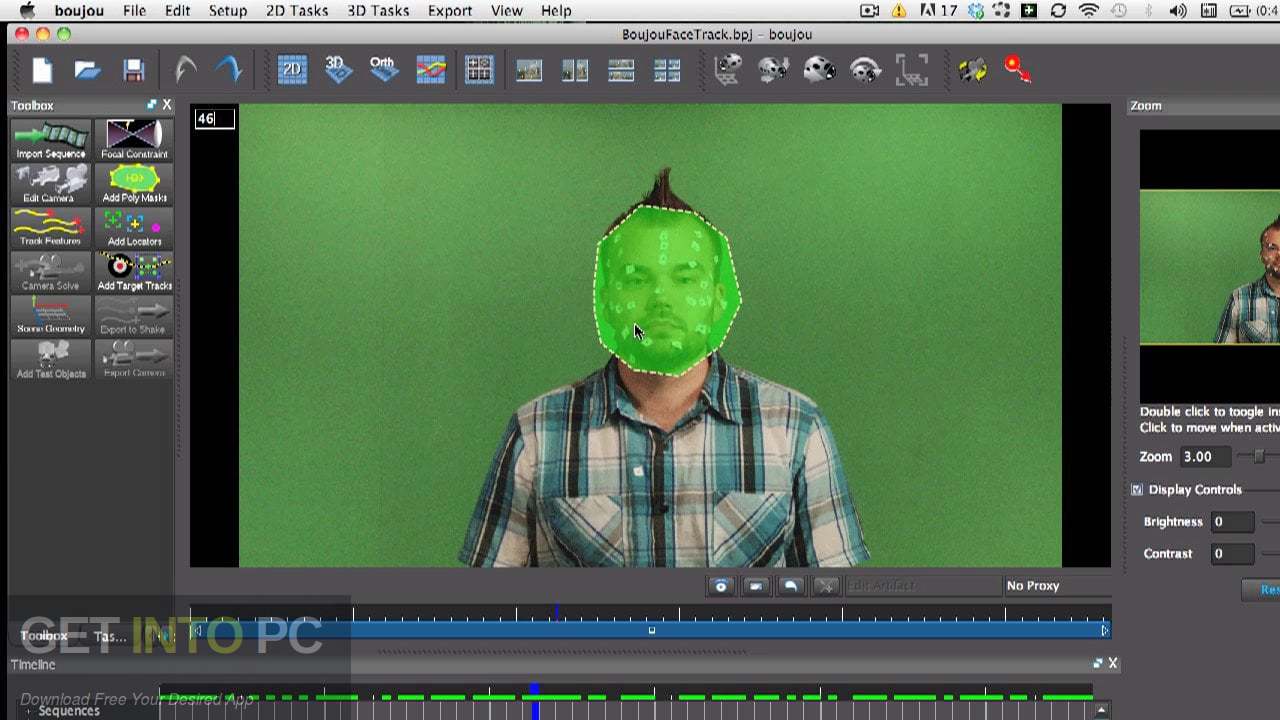The width and height of the screenshot is (1280, 720).
Task: Toggle the Display Controls checkbox
Action: point(1137,489)
